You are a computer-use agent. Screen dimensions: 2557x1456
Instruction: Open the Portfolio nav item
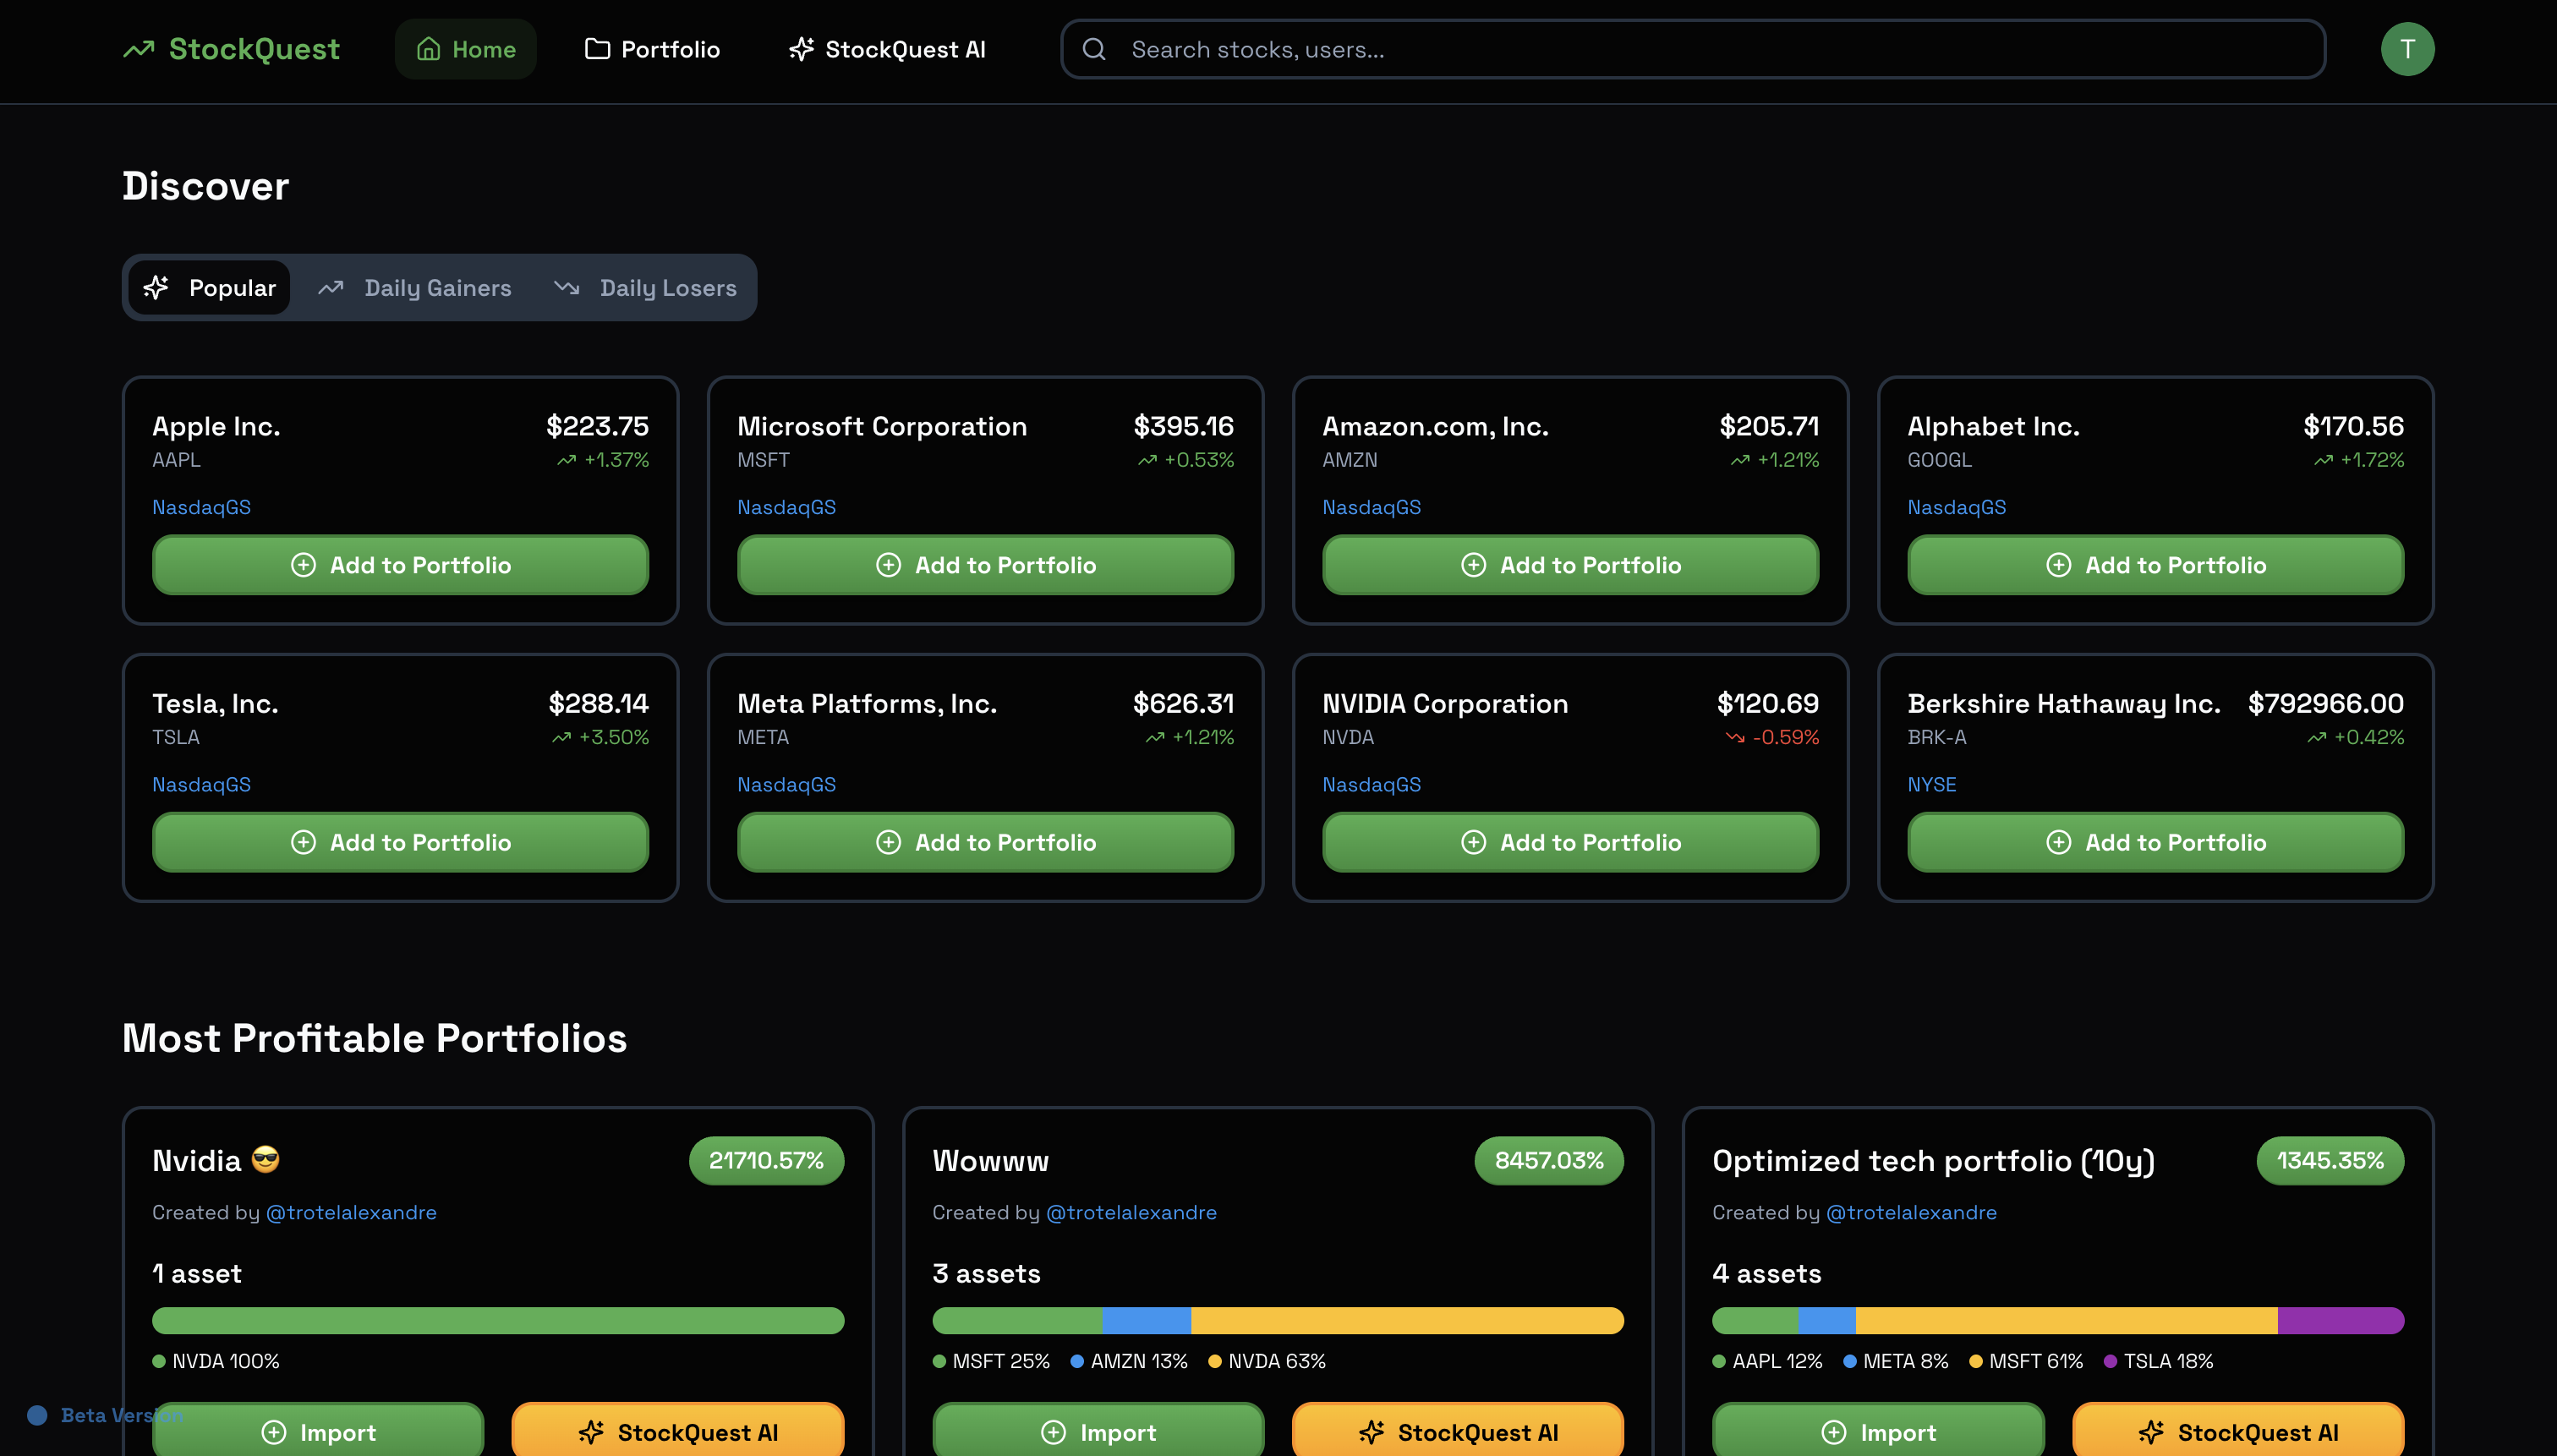point(652,49)
